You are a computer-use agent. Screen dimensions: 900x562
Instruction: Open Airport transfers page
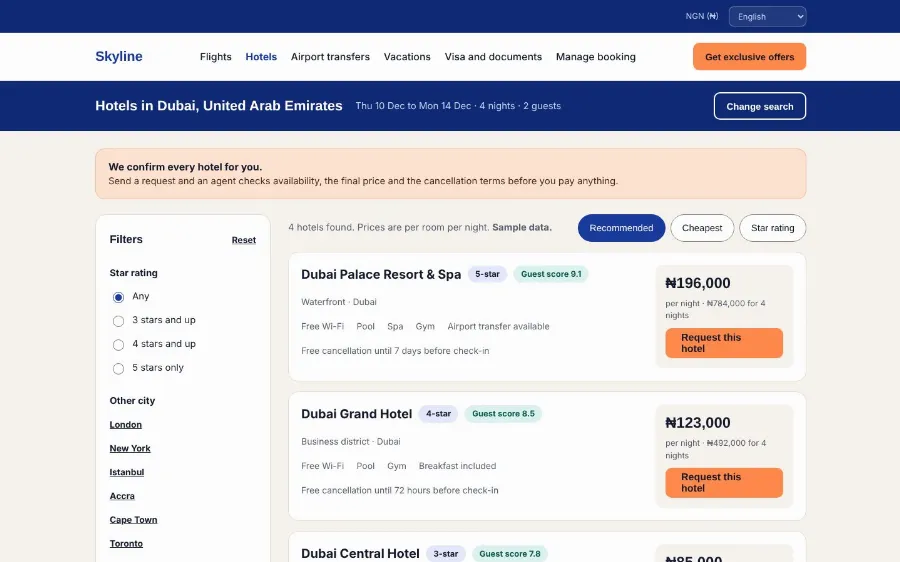tap(330, 57)
